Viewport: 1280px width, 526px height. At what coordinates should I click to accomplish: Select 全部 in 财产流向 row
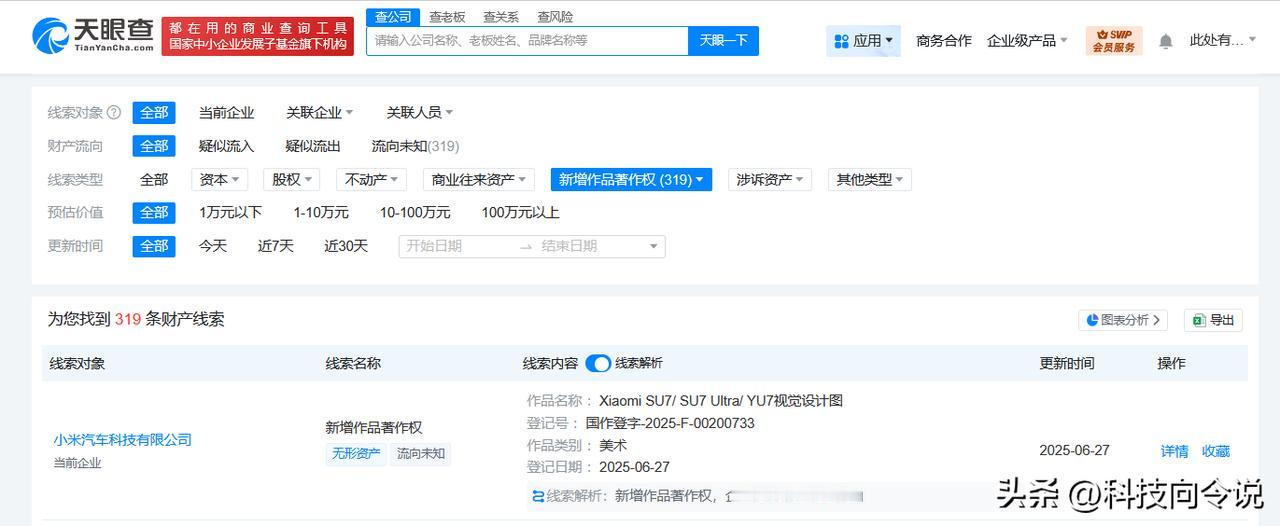[x=154, y=146]
